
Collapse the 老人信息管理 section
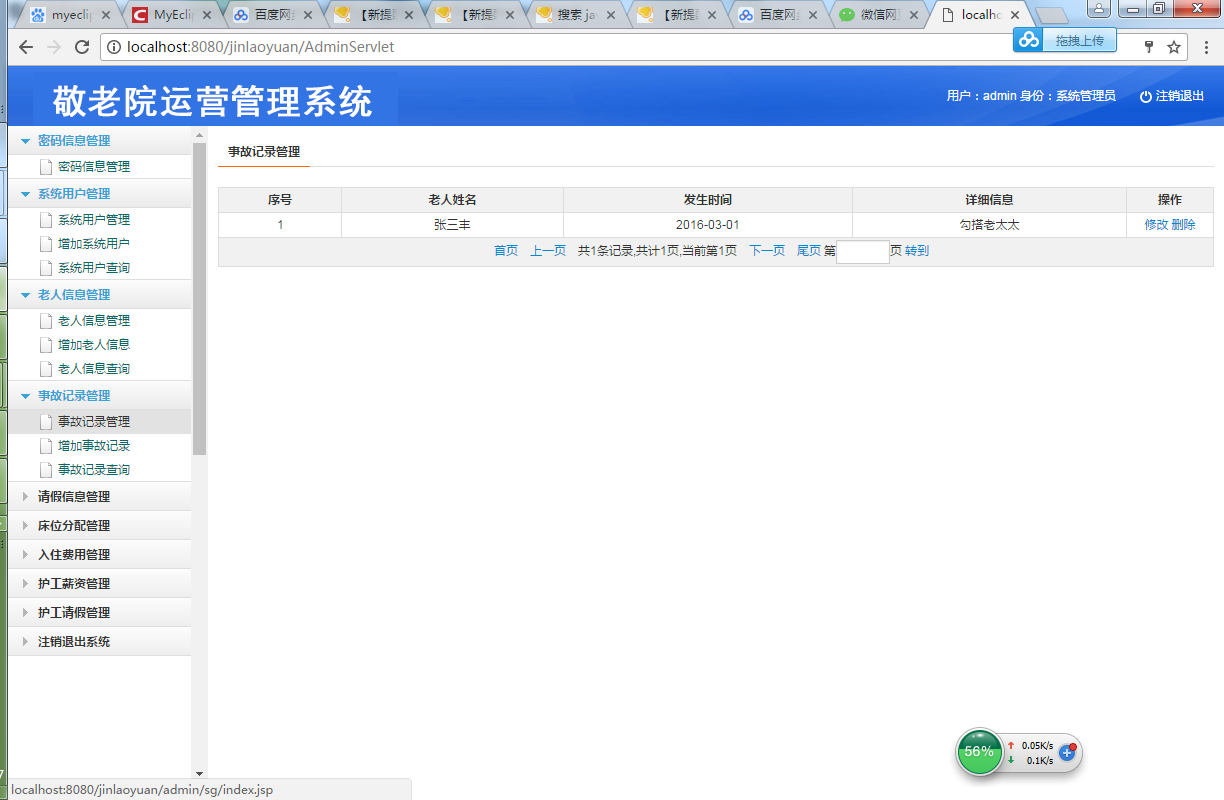[25, 295]
